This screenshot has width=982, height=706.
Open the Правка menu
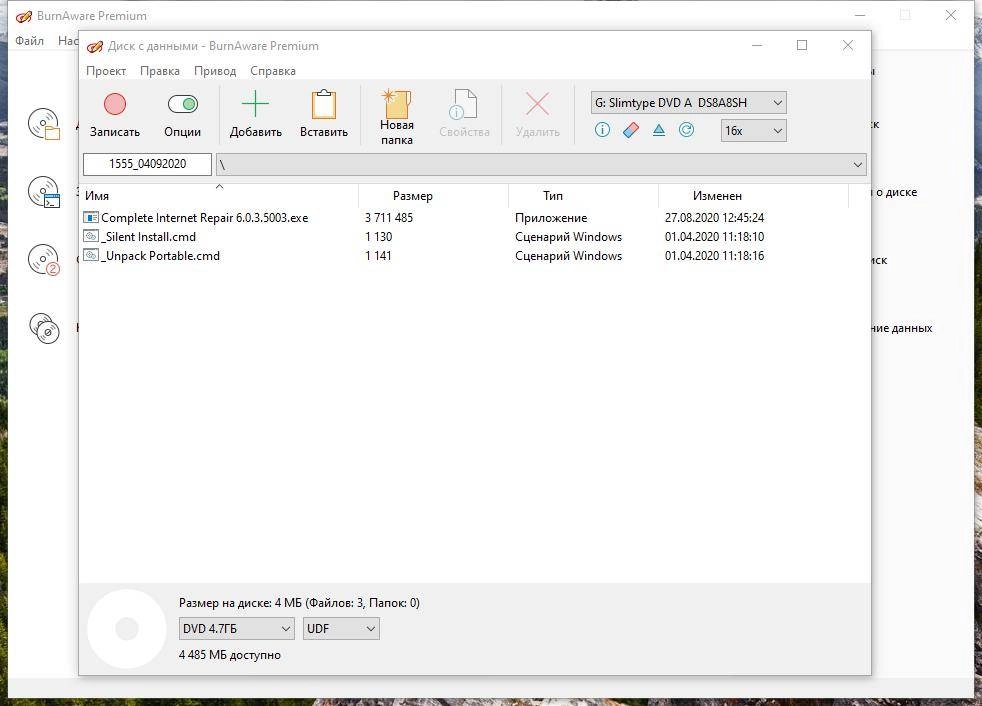(160, 71)
